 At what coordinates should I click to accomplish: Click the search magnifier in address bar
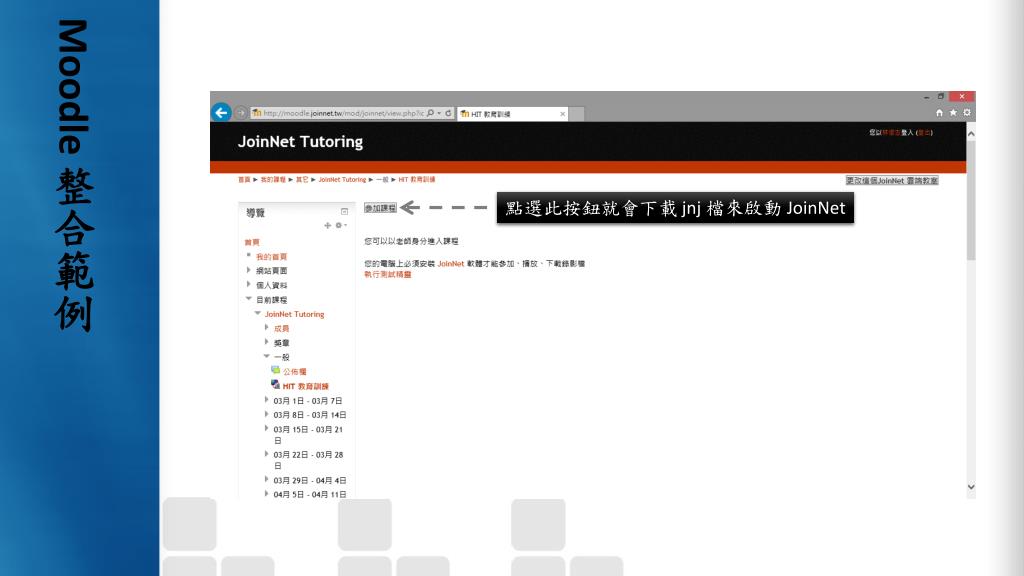430,113
